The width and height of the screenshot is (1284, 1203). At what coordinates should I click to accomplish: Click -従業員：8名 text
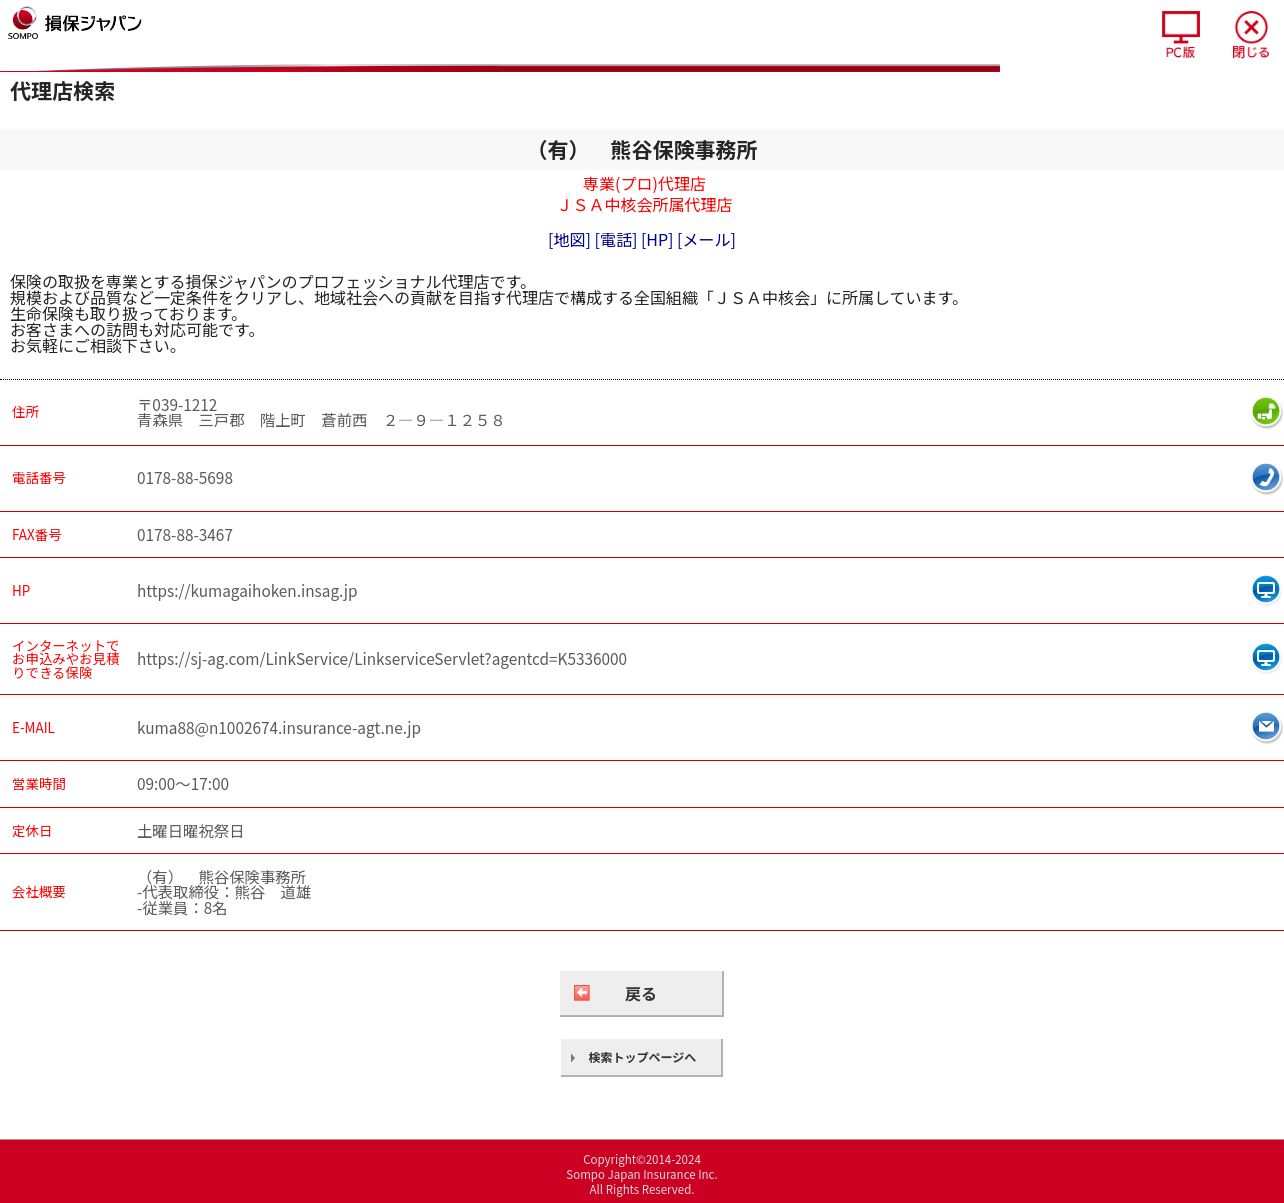pos(182,909)
